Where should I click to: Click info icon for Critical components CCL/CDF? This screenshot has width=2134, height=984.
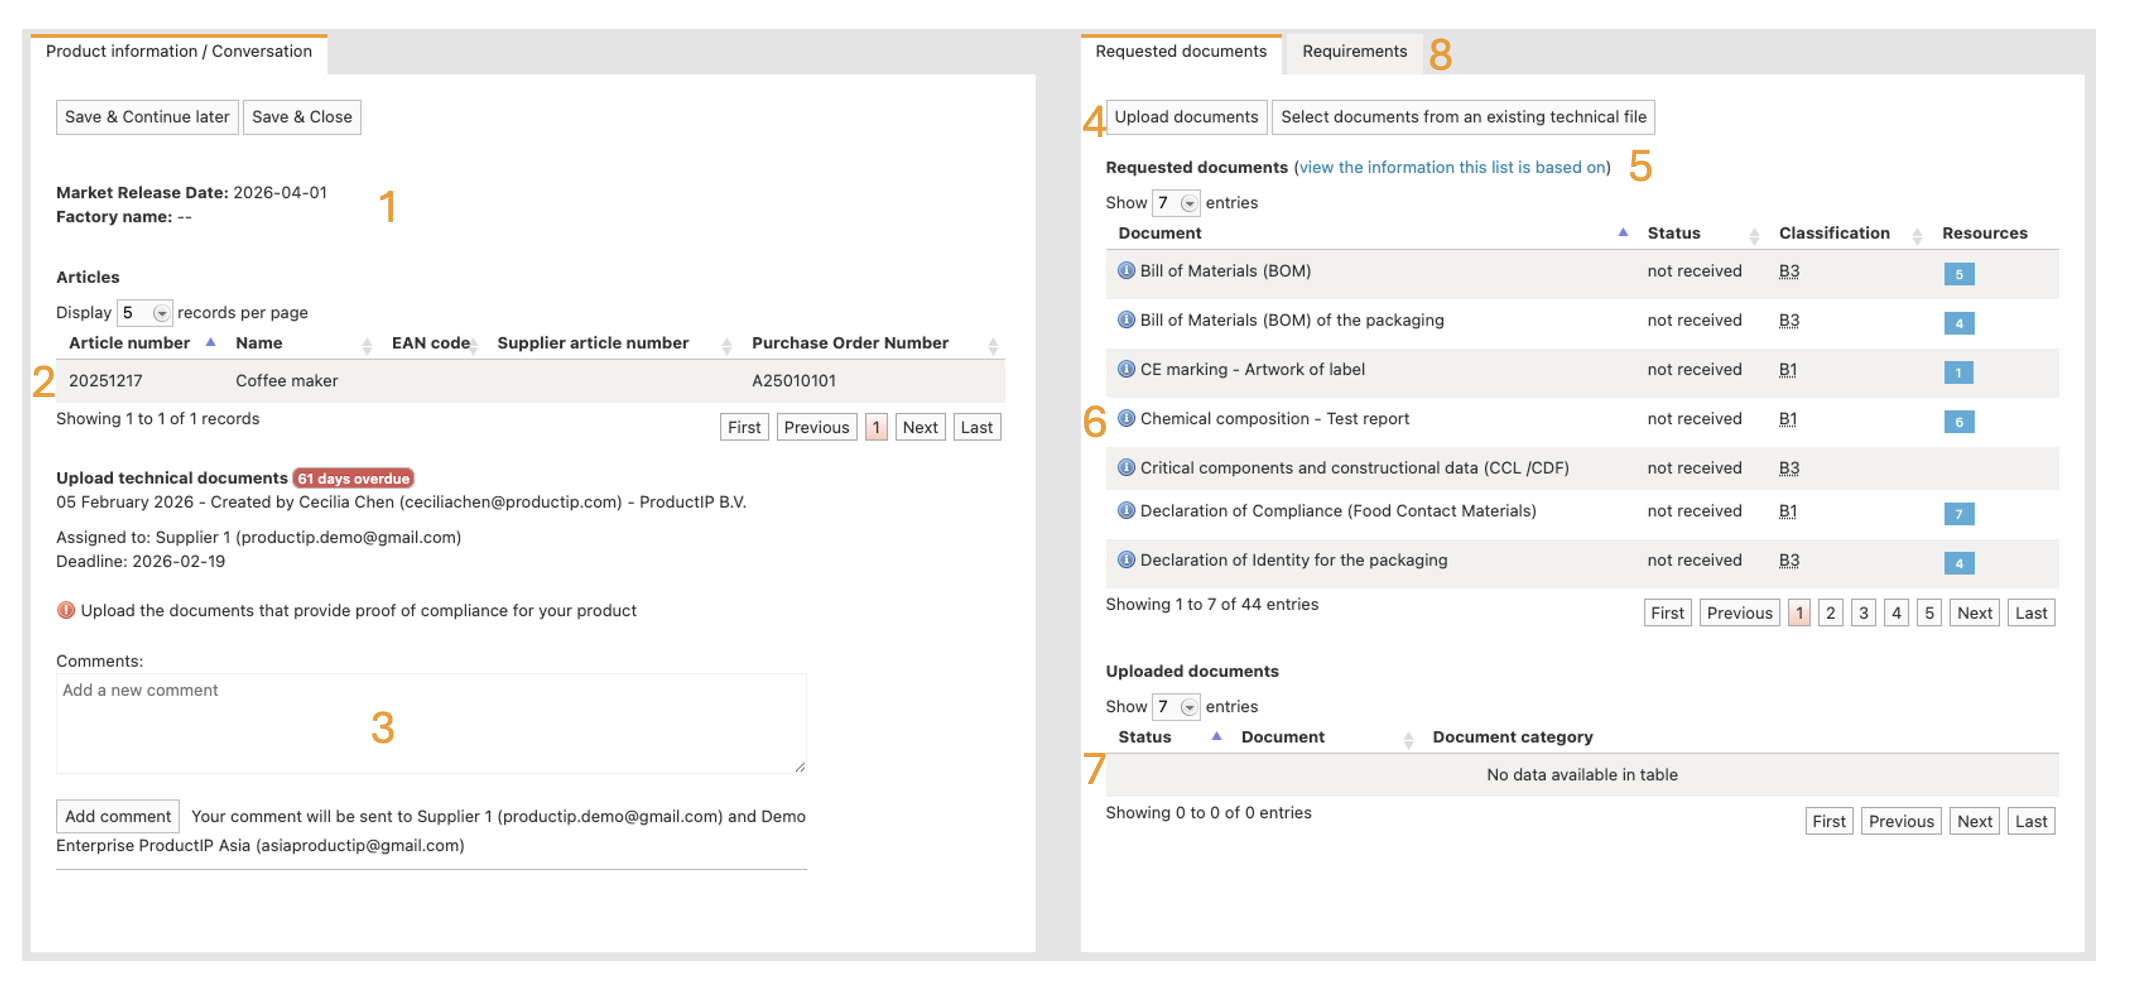(1125, 467)
